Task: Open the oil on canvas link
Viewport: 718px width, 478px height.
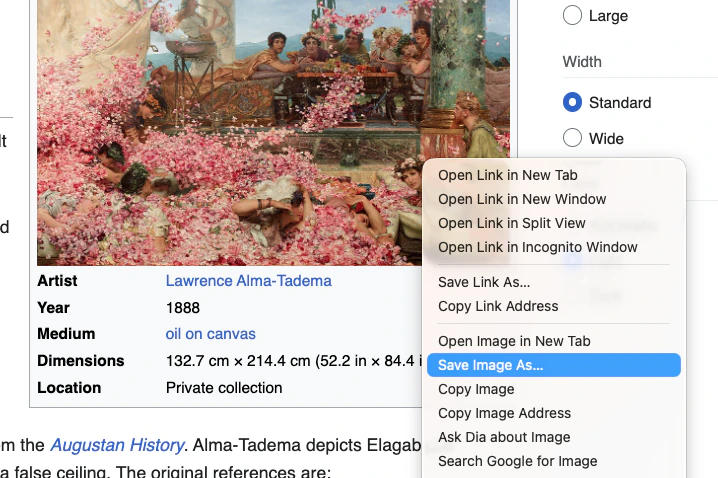Action: 211,334
